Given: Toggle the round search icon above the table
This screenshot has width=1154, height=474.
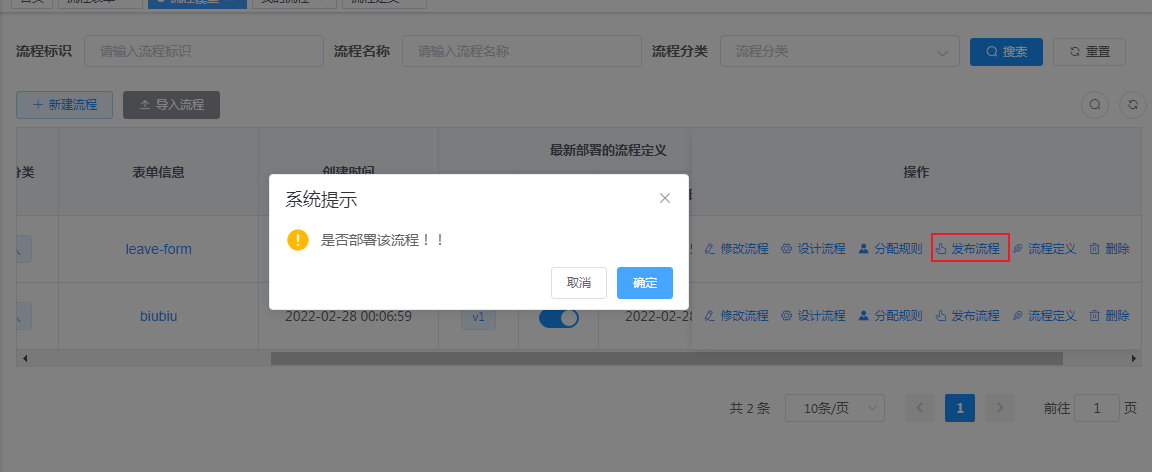Looking at the screenshot, I should point(1094,105).
